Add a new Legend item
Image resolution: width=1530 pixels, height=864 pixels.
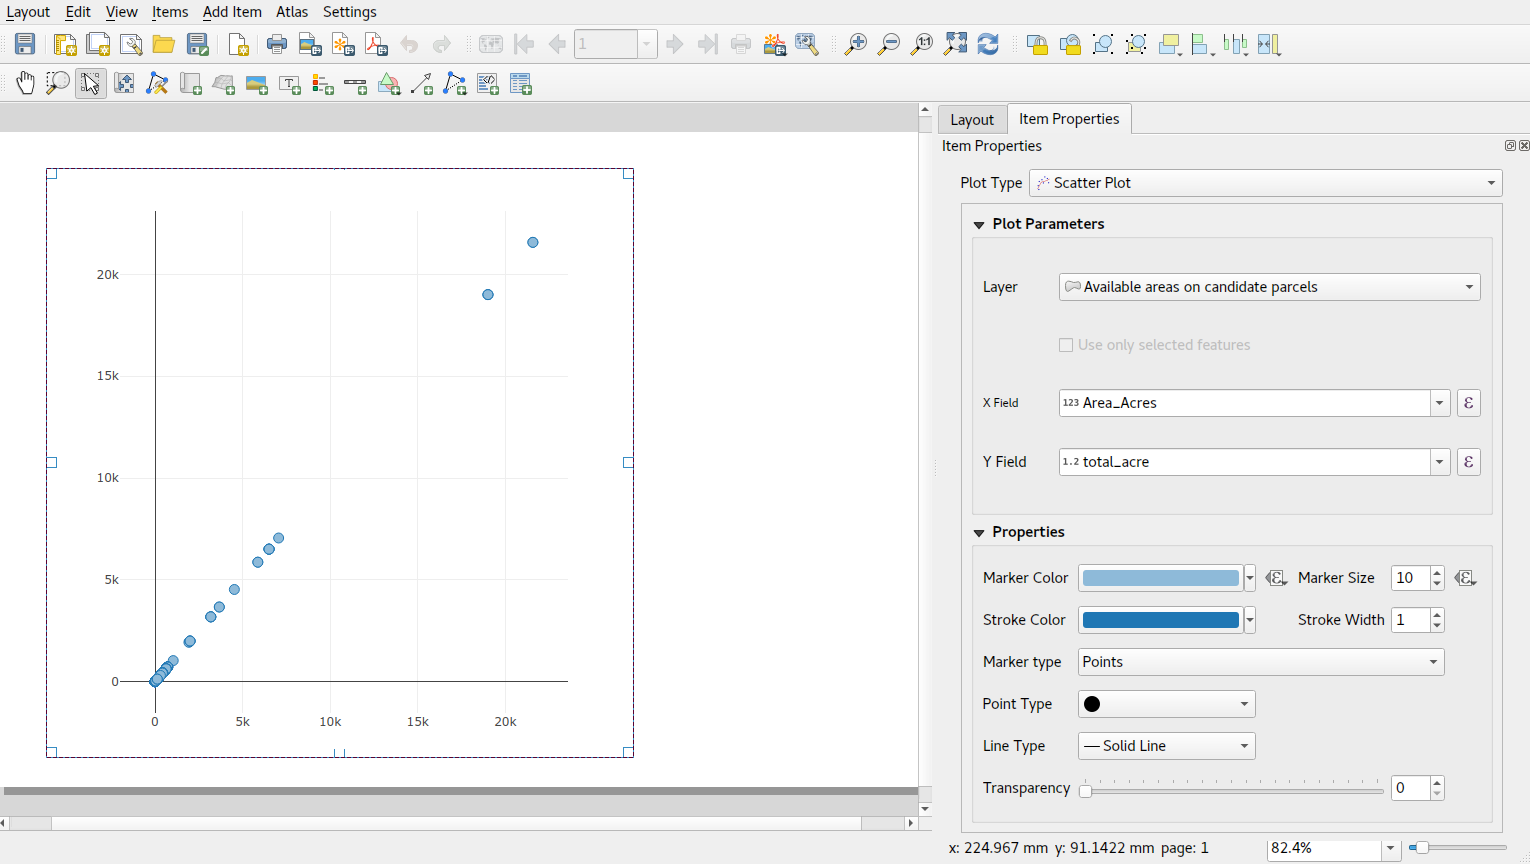click(322, 83)
